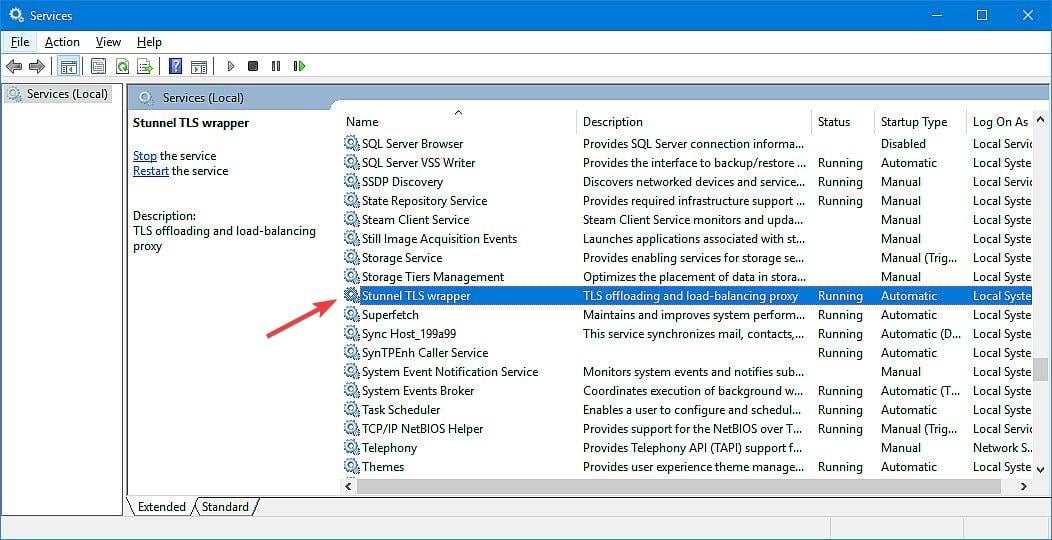The width and height of the screenshot is (1052, 540).
Task: Sort by the Startup Type column header
Action: coord(920,121)
